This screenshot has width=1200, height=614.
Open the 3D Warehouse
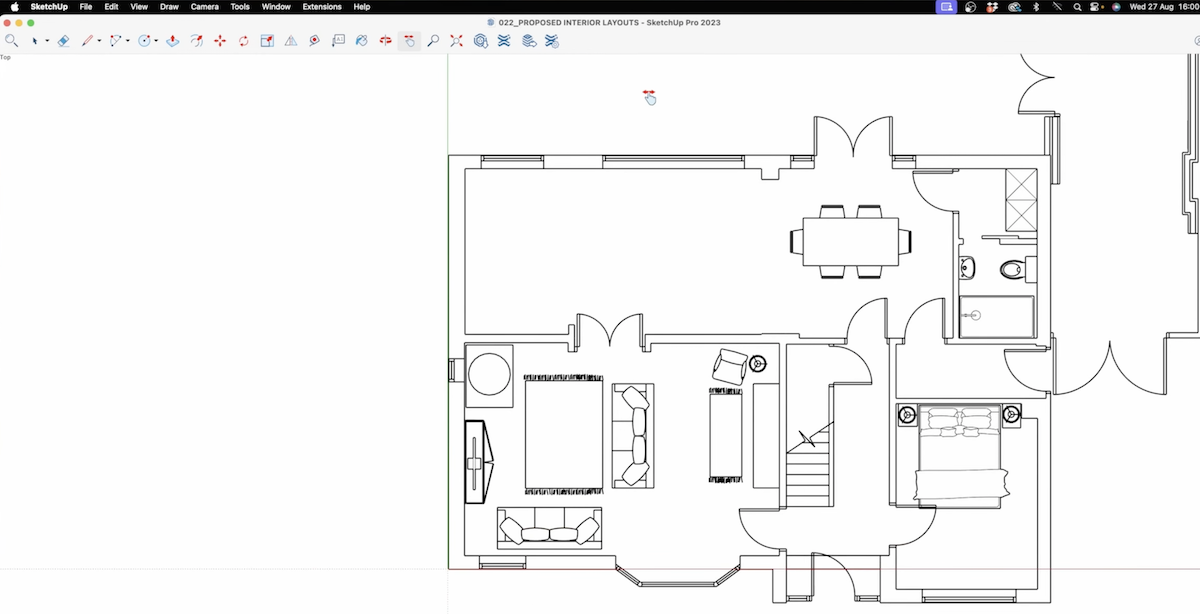point(481,41)
